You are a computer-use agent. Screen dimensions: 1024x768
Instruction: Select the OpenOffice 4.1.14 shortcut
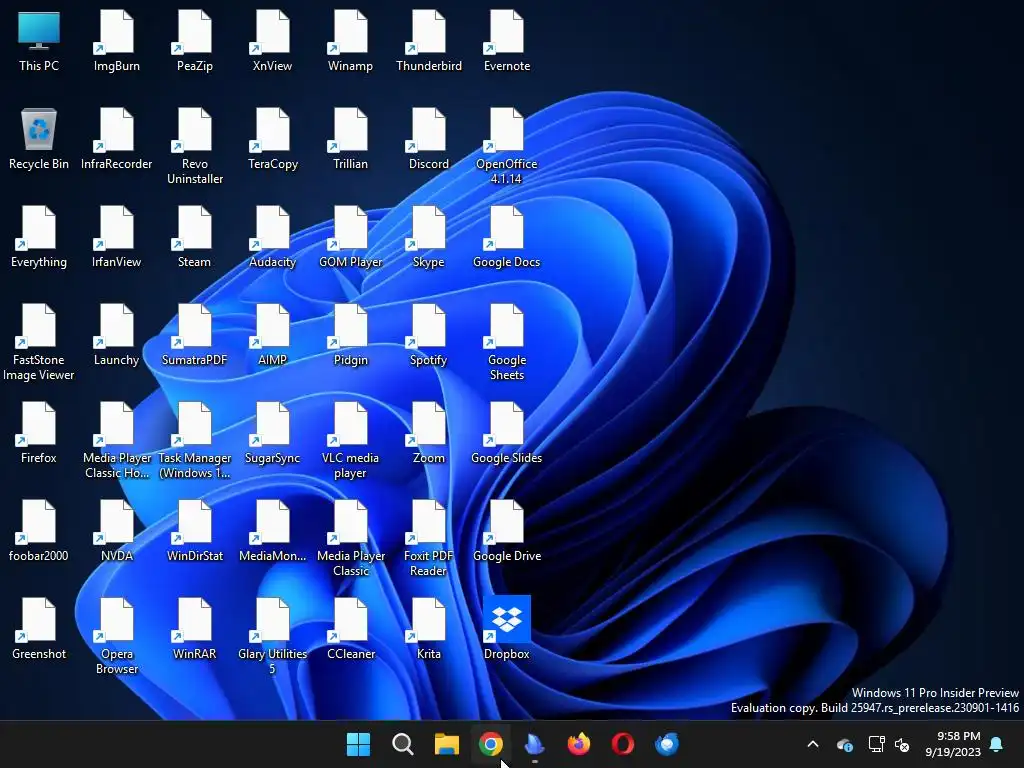(x=507, y=147)
